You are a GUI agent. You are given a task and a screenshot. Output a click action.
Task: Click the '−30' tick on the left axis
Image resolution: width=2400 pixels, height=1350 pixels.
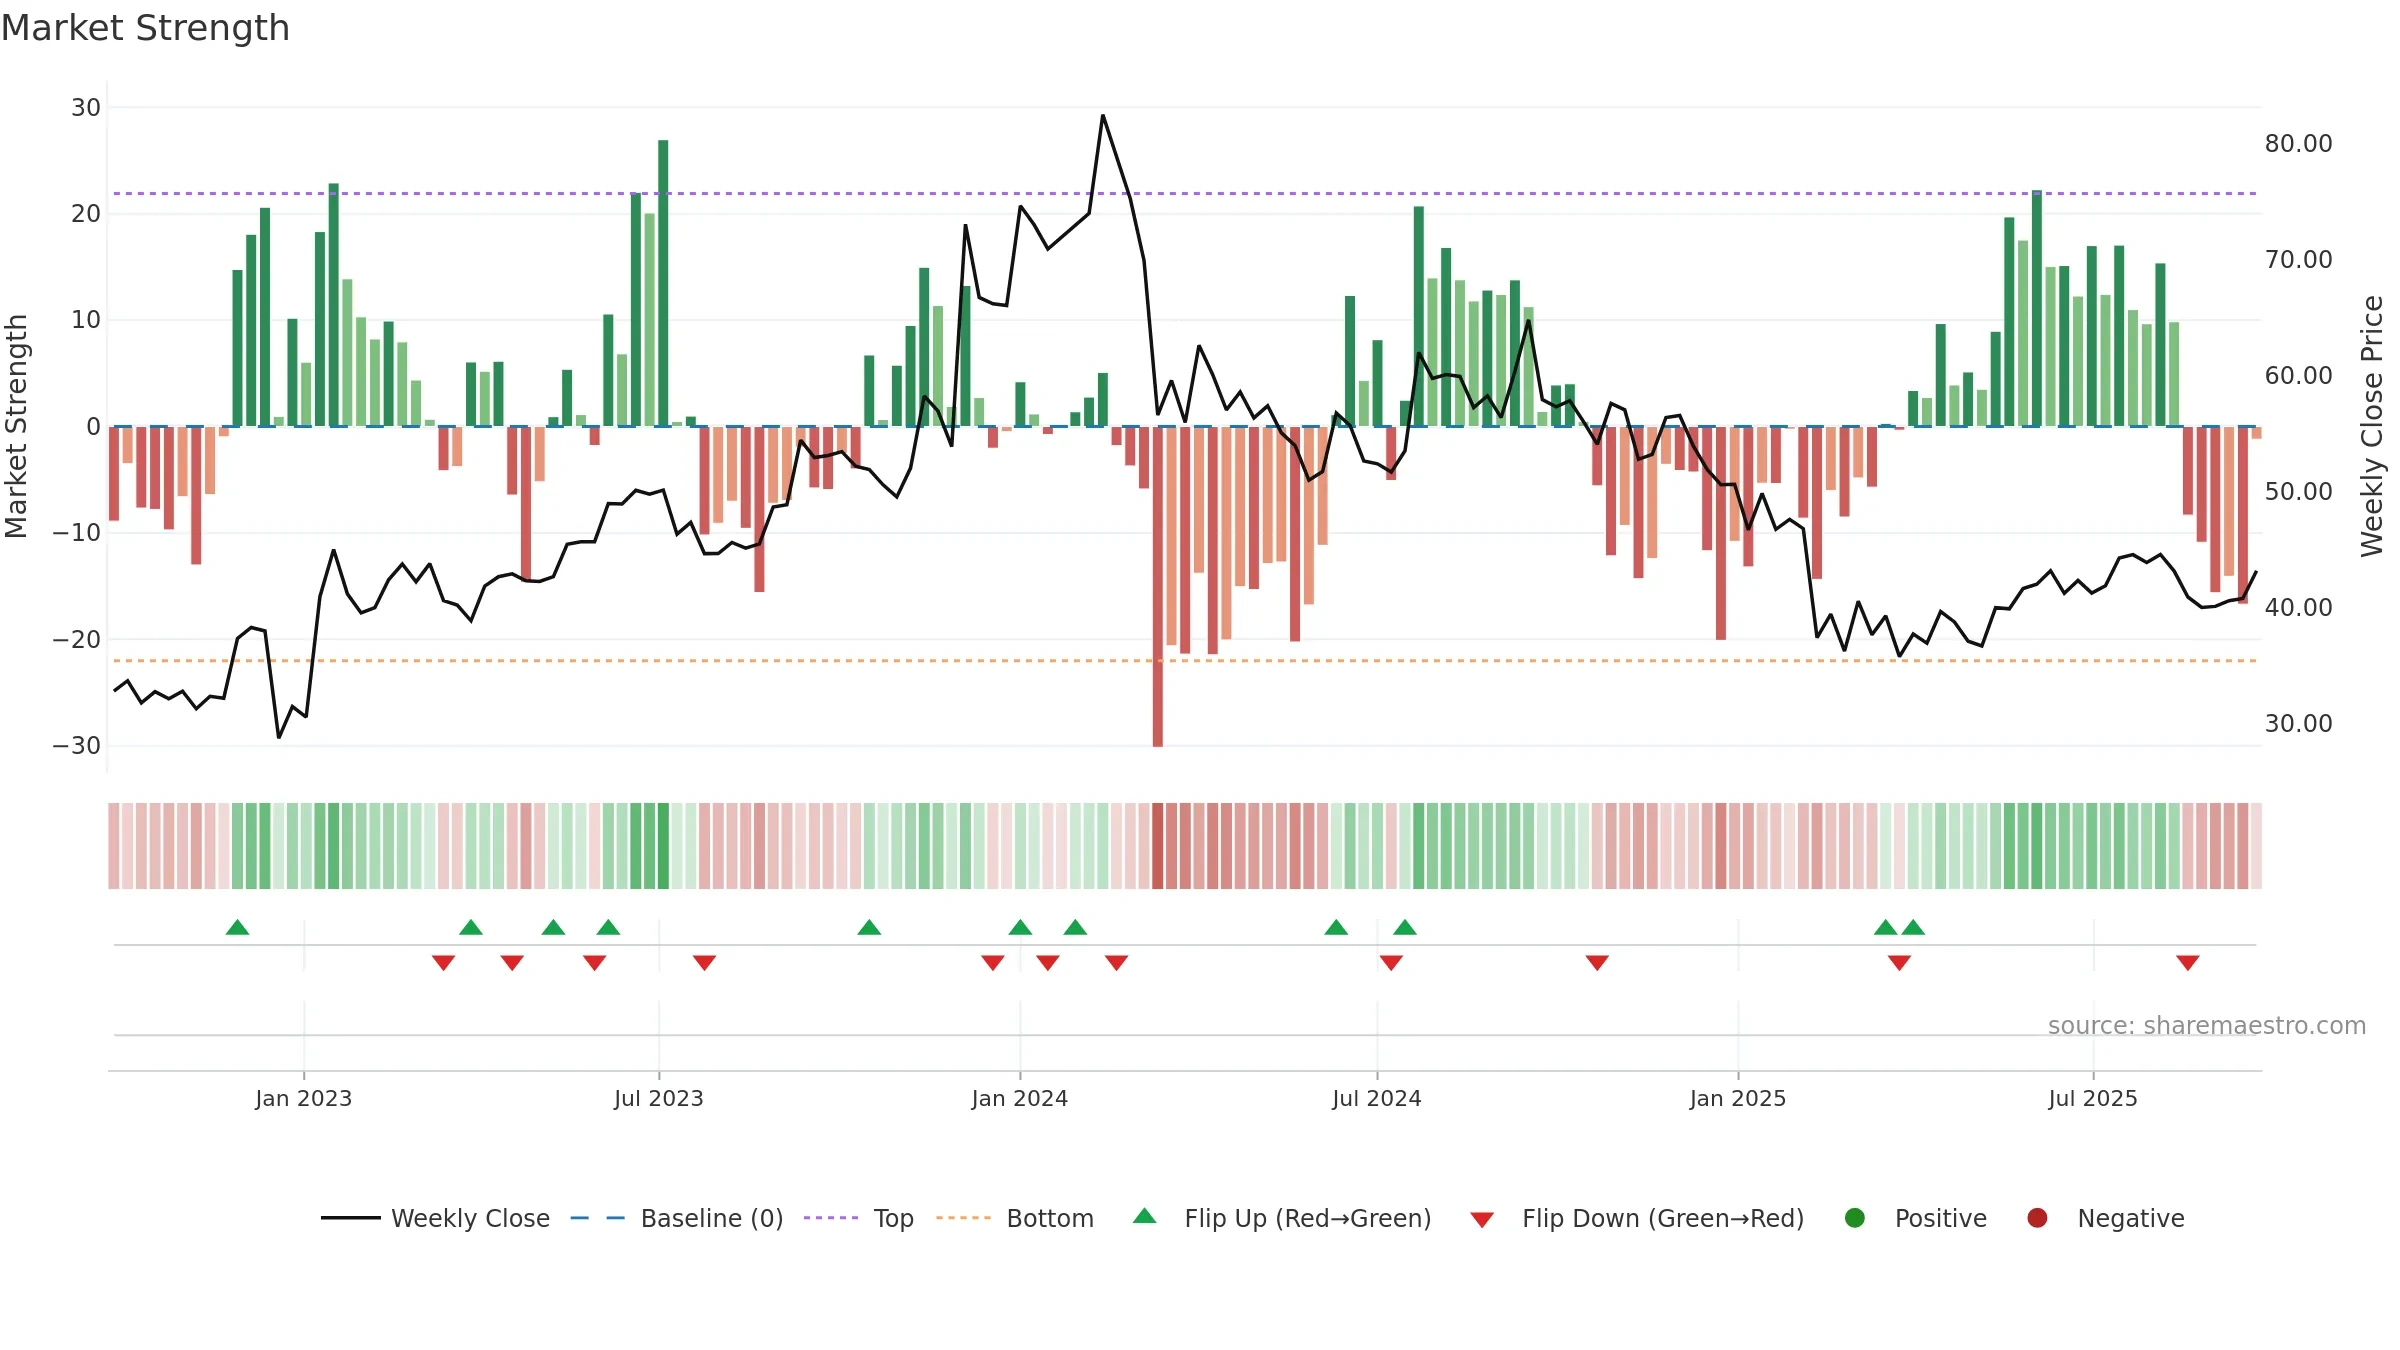click(77, 746)
